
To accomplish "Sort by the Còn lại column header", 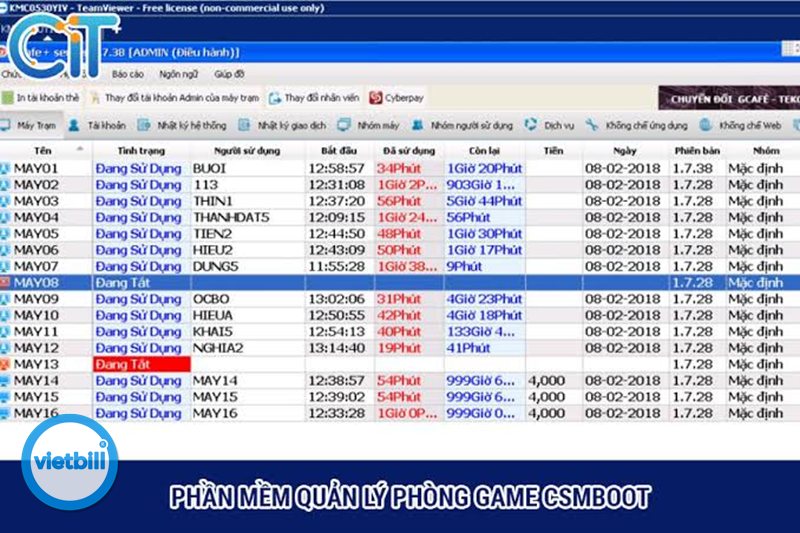I will click(x=484, y=150).
